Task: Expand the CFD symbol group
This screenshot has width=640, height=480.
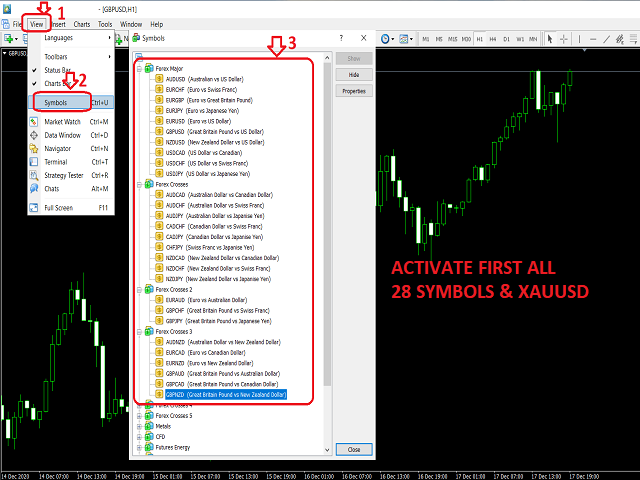Action: tap(139, 436)
